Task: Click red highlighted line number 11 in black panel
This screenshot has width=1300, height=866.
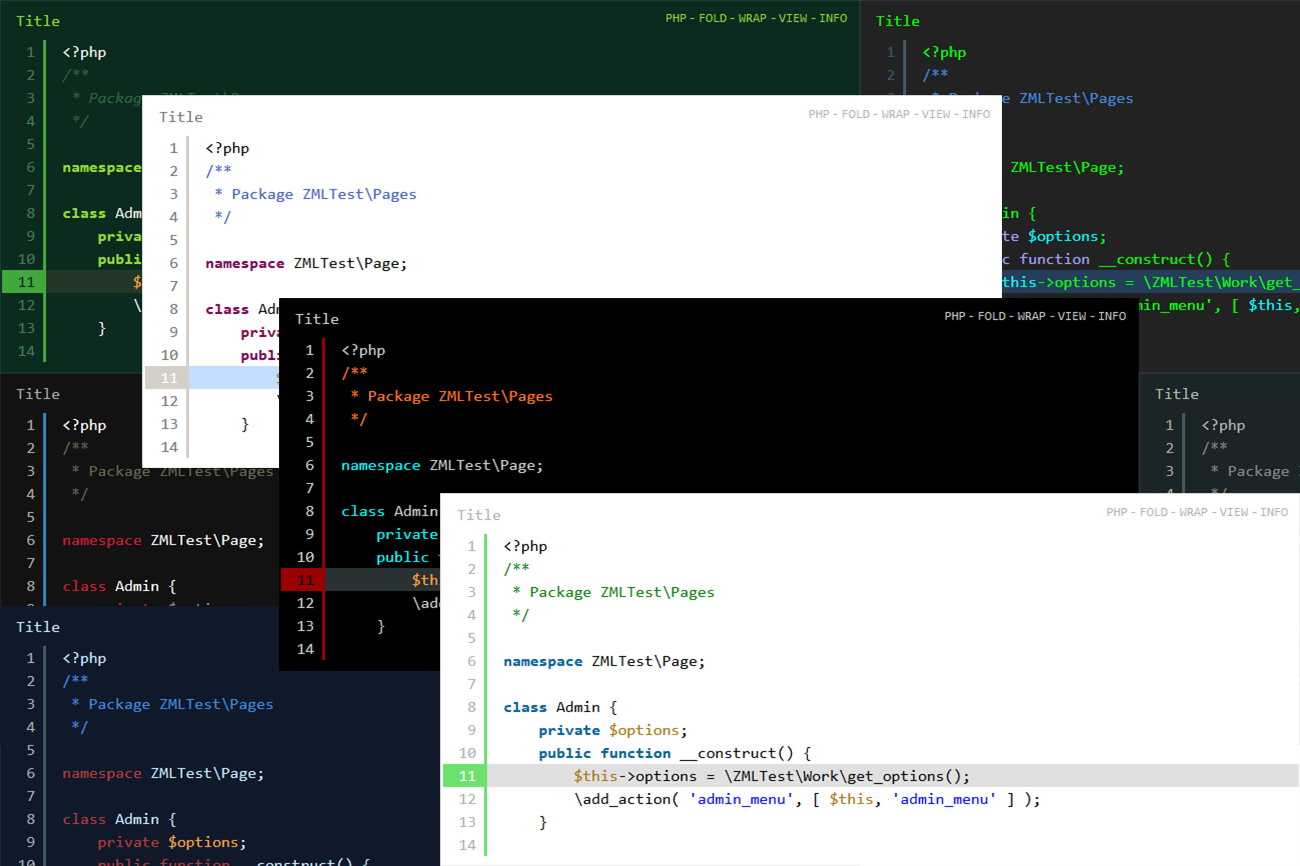Action: click(305, 580)
